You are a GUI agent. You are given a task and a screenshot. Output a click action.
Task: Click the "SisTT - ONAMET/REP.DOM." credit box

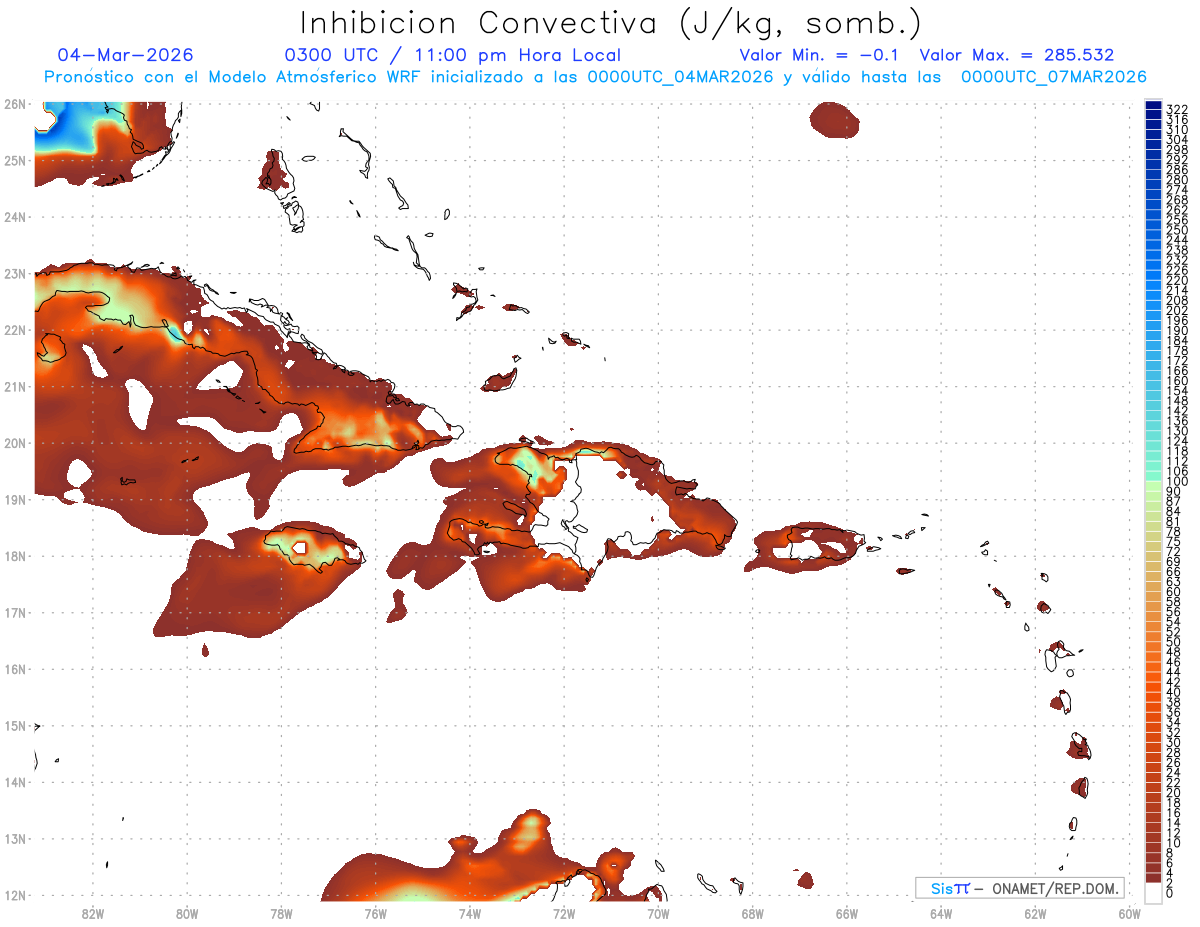click(1020, 888)
